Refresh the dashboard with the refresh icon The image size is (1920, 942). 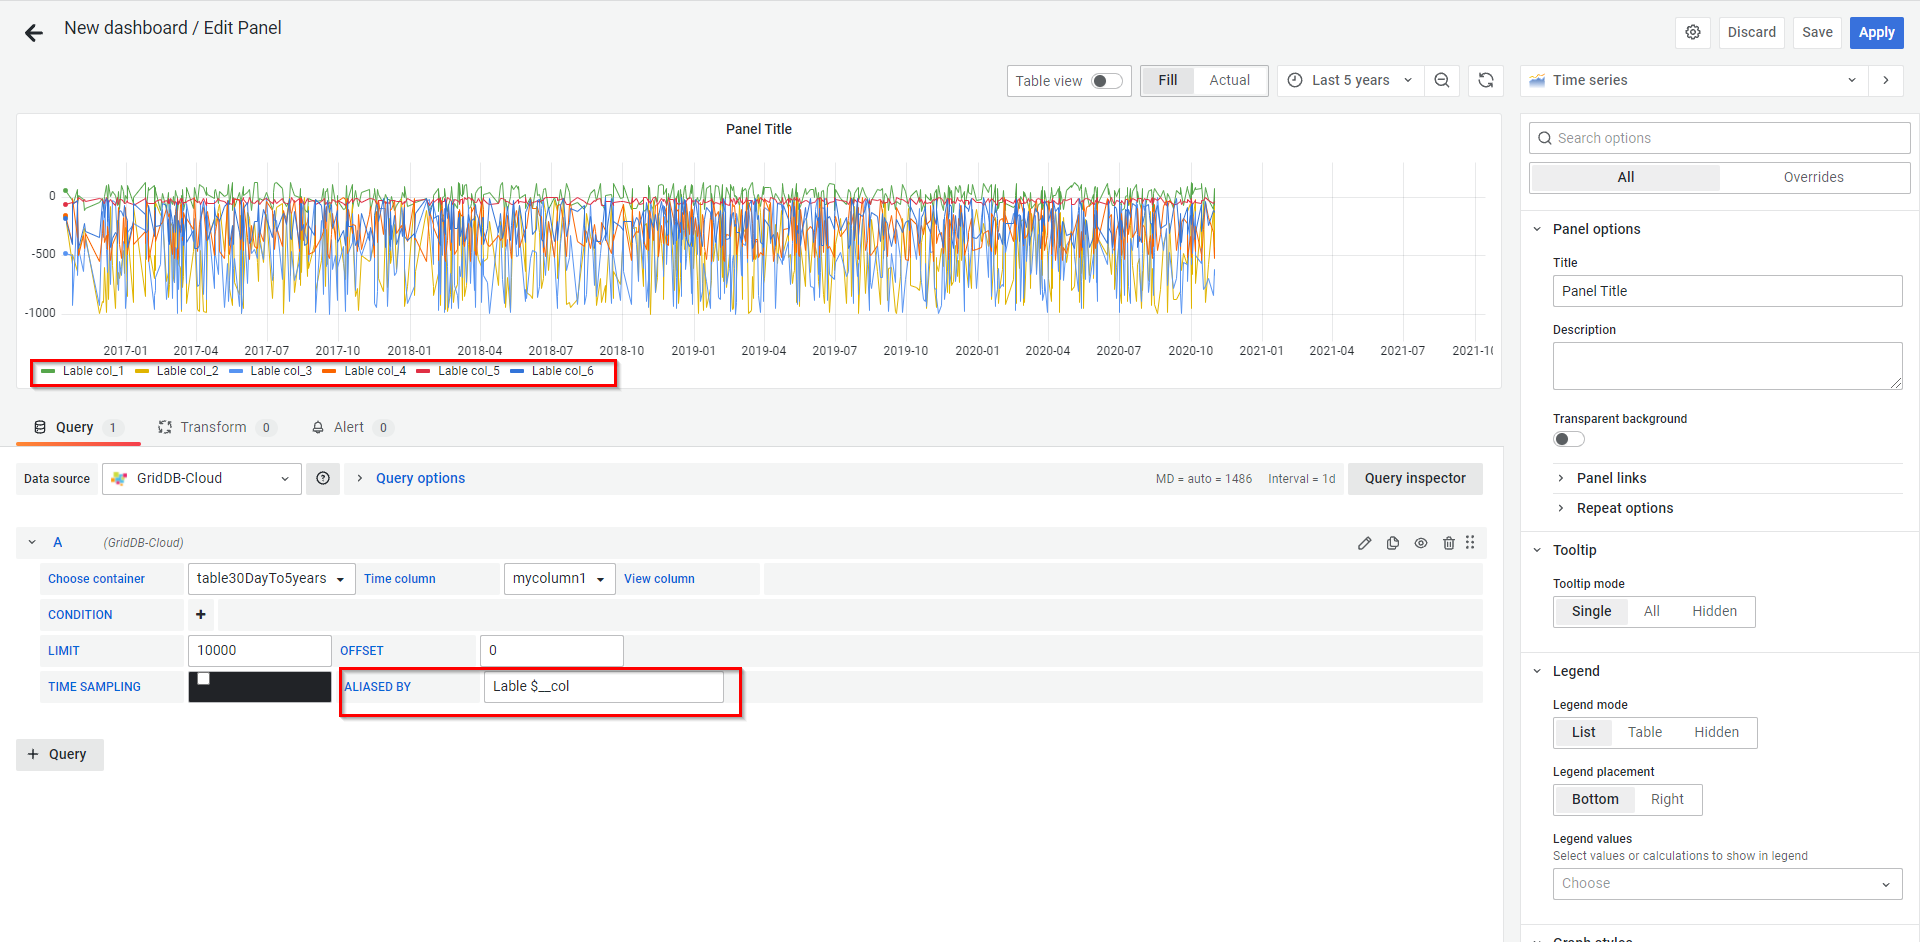click(x=1486, y=80)
